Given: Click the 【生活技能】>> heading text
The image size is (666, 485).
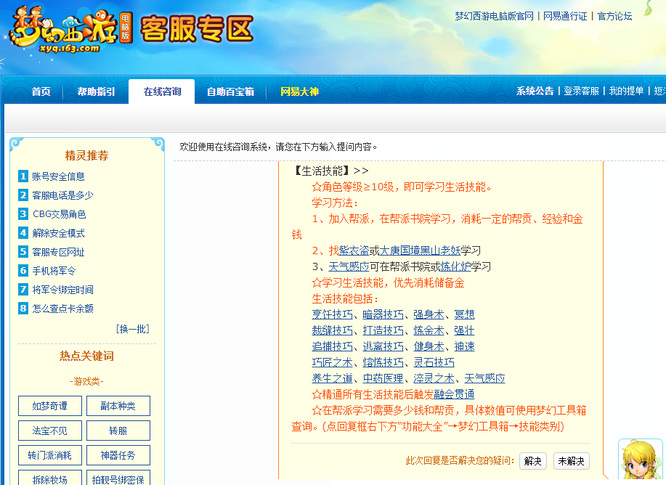Looking at the screenshot, I should tap(330, 171).
